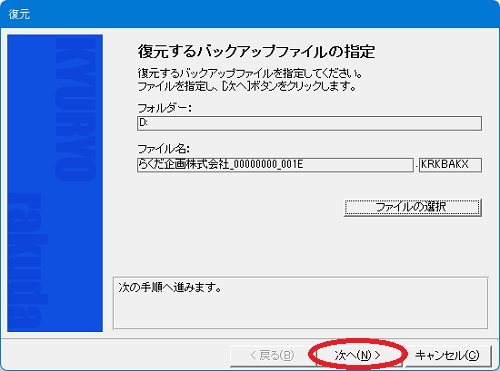Click the フォルダー: label
This screenshot has width=500, height=371.
click(x=165, y=108)
